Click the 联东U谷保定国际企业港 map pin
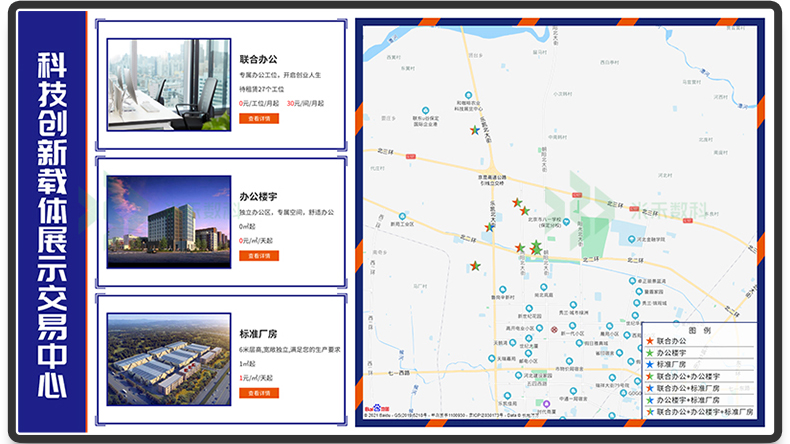The height and width of the screenshot is (444, 790). [x=426, y=110]
